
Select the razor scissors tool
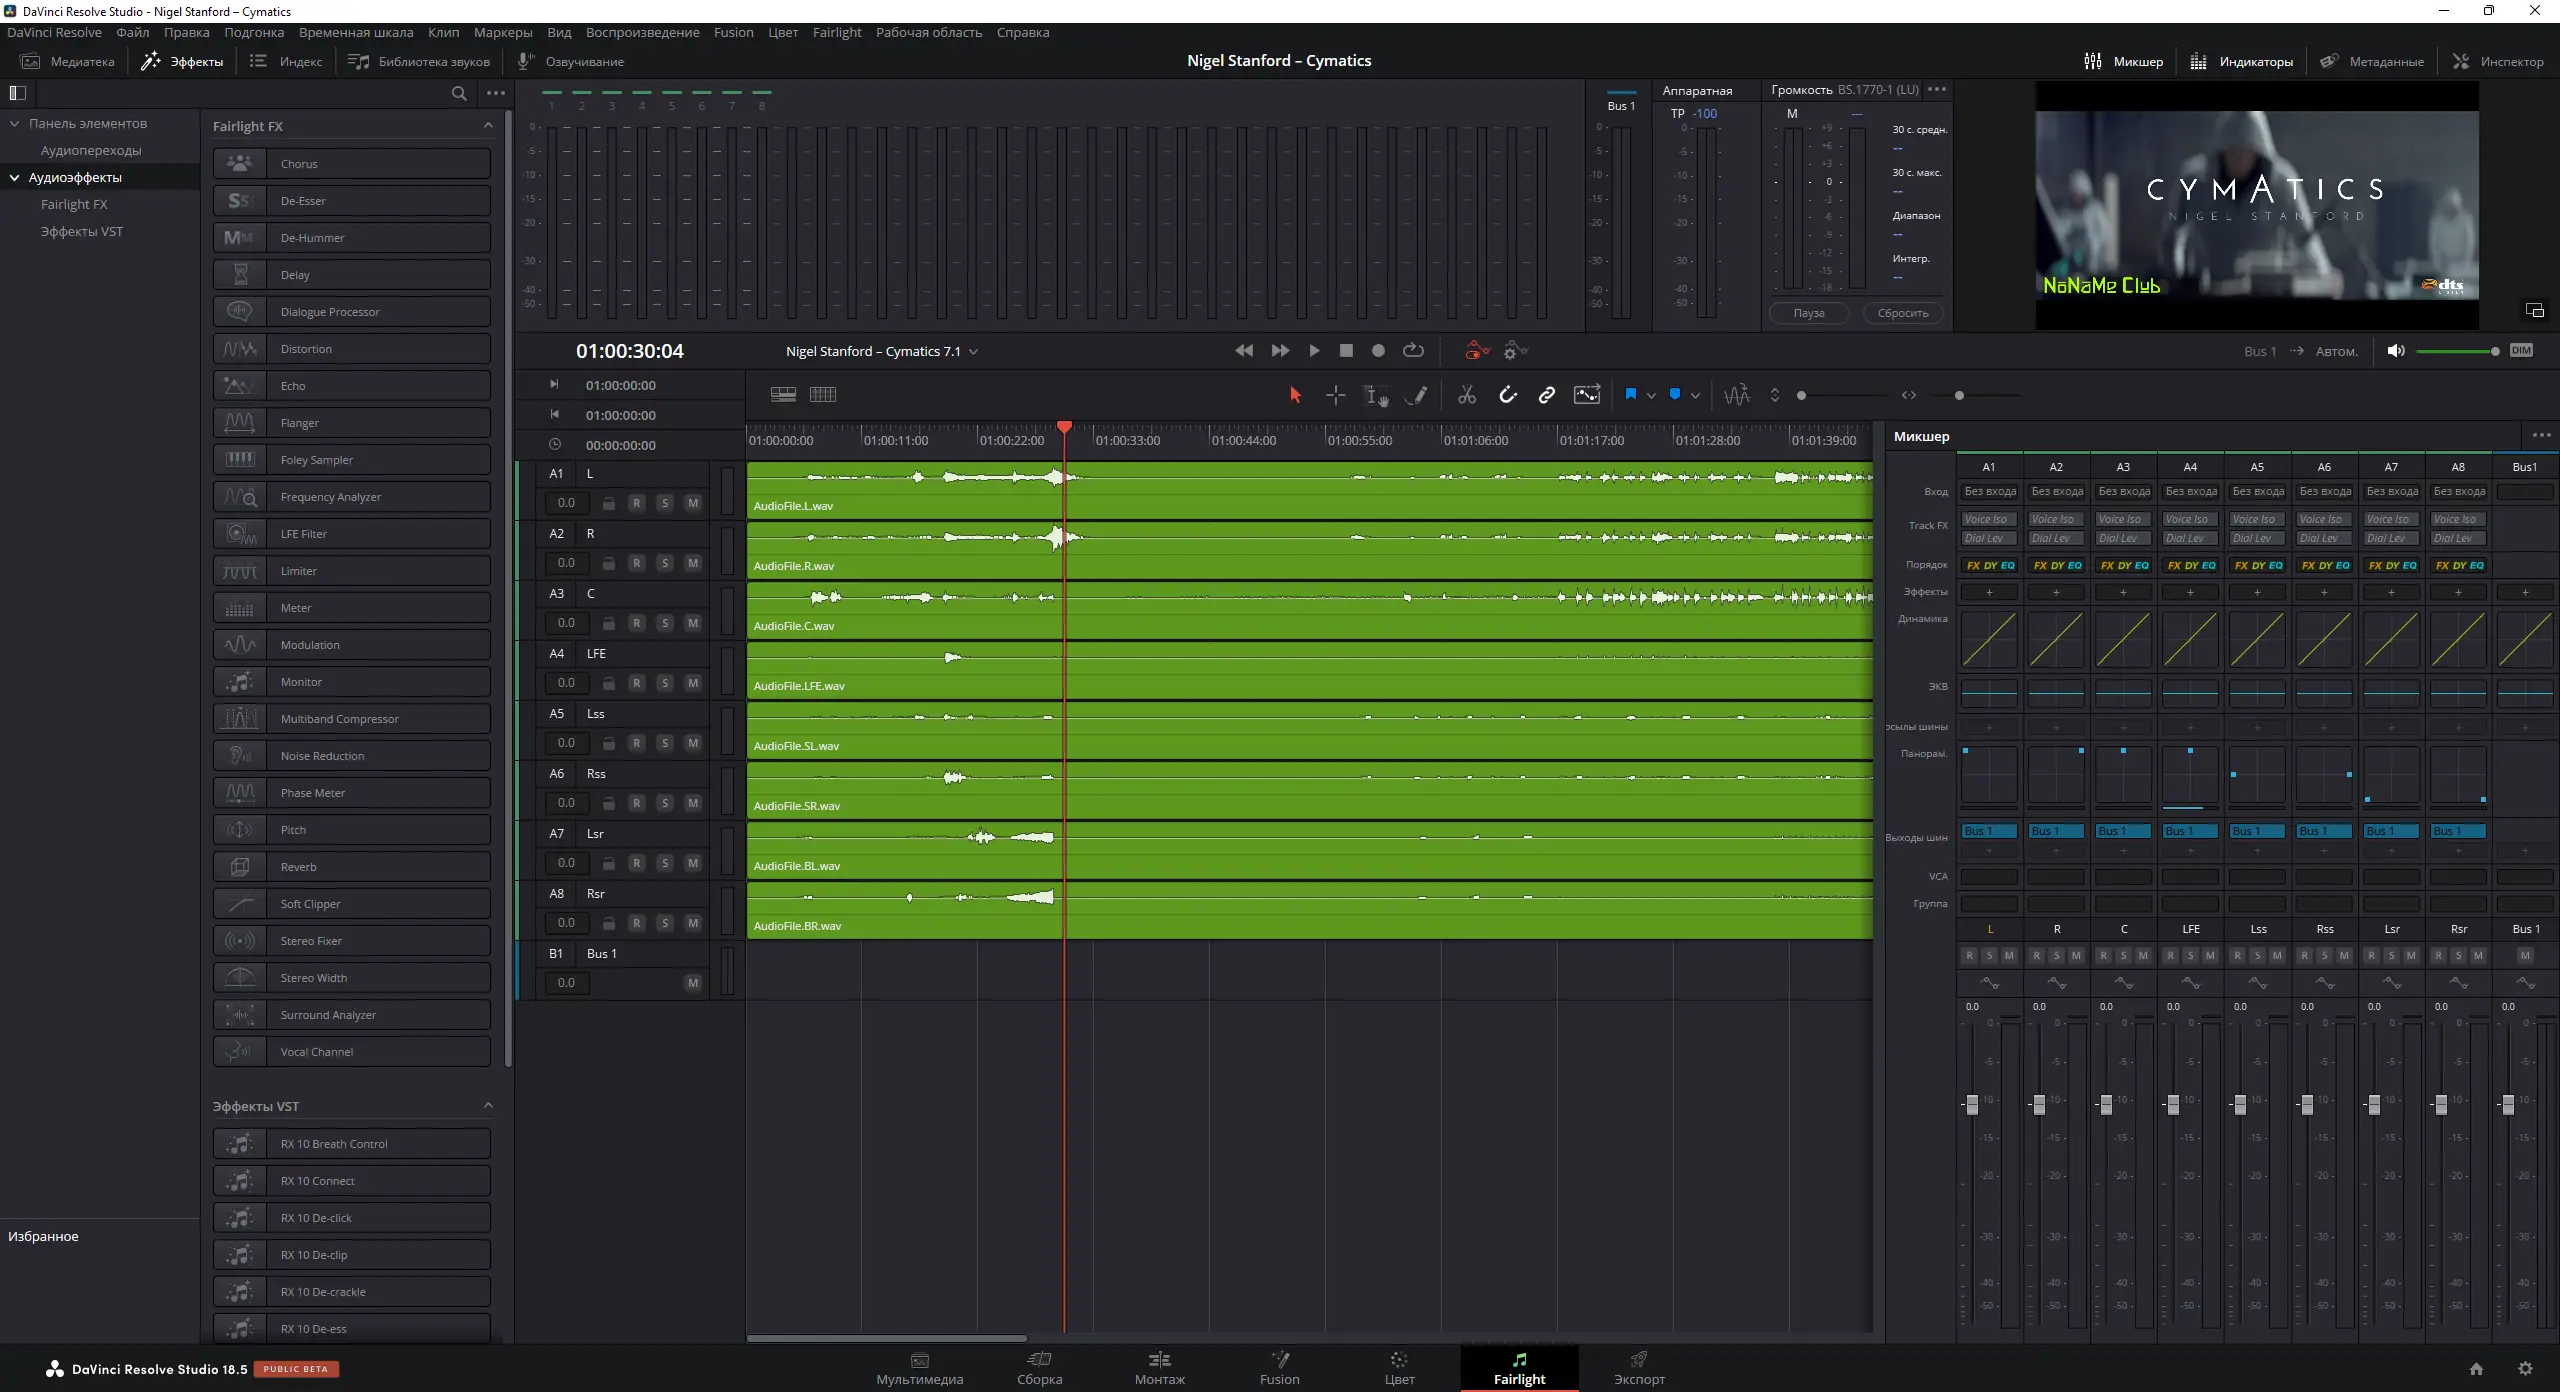coord(1467,395)
